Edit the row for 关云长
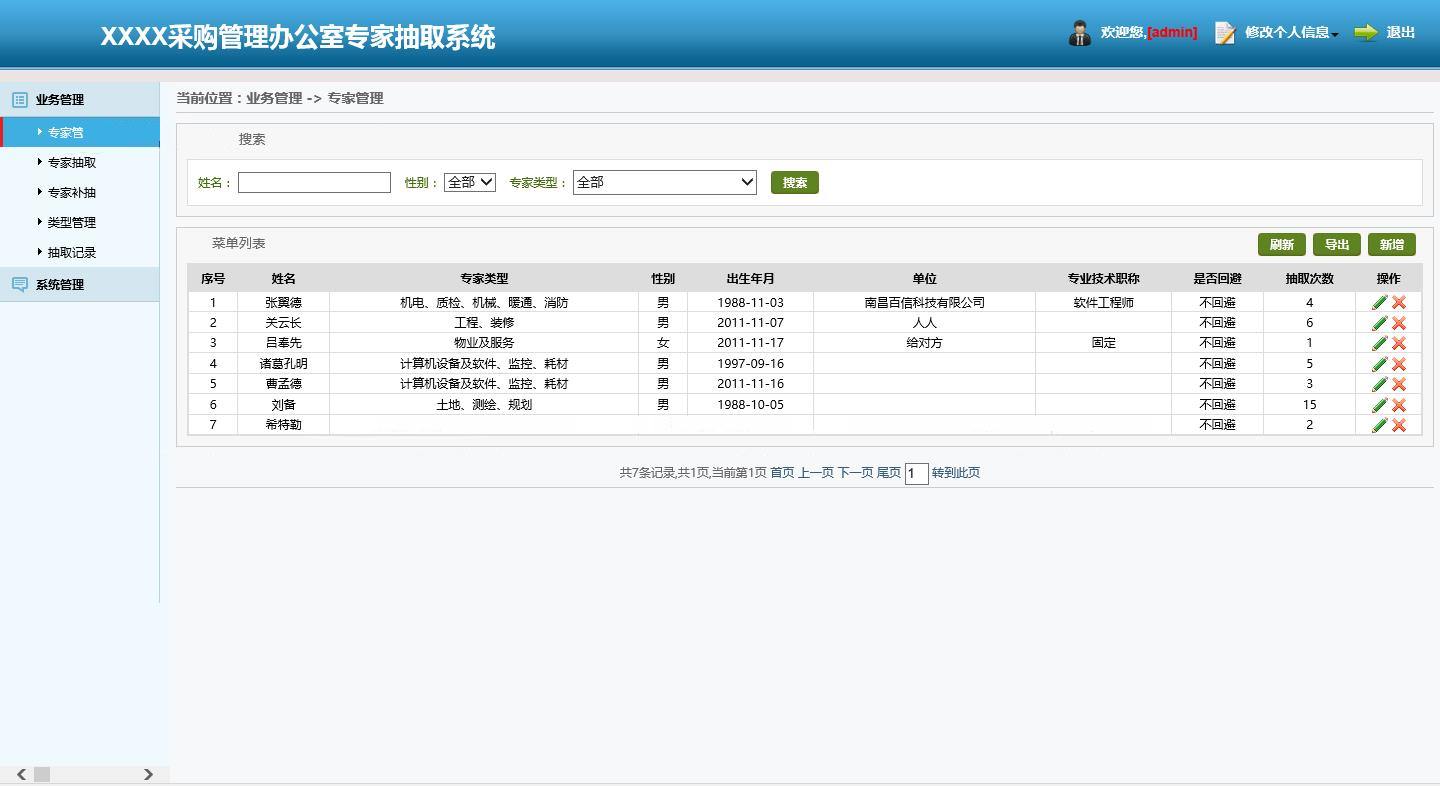This screenshot has height=786, width=1440. coord(1380,323)
